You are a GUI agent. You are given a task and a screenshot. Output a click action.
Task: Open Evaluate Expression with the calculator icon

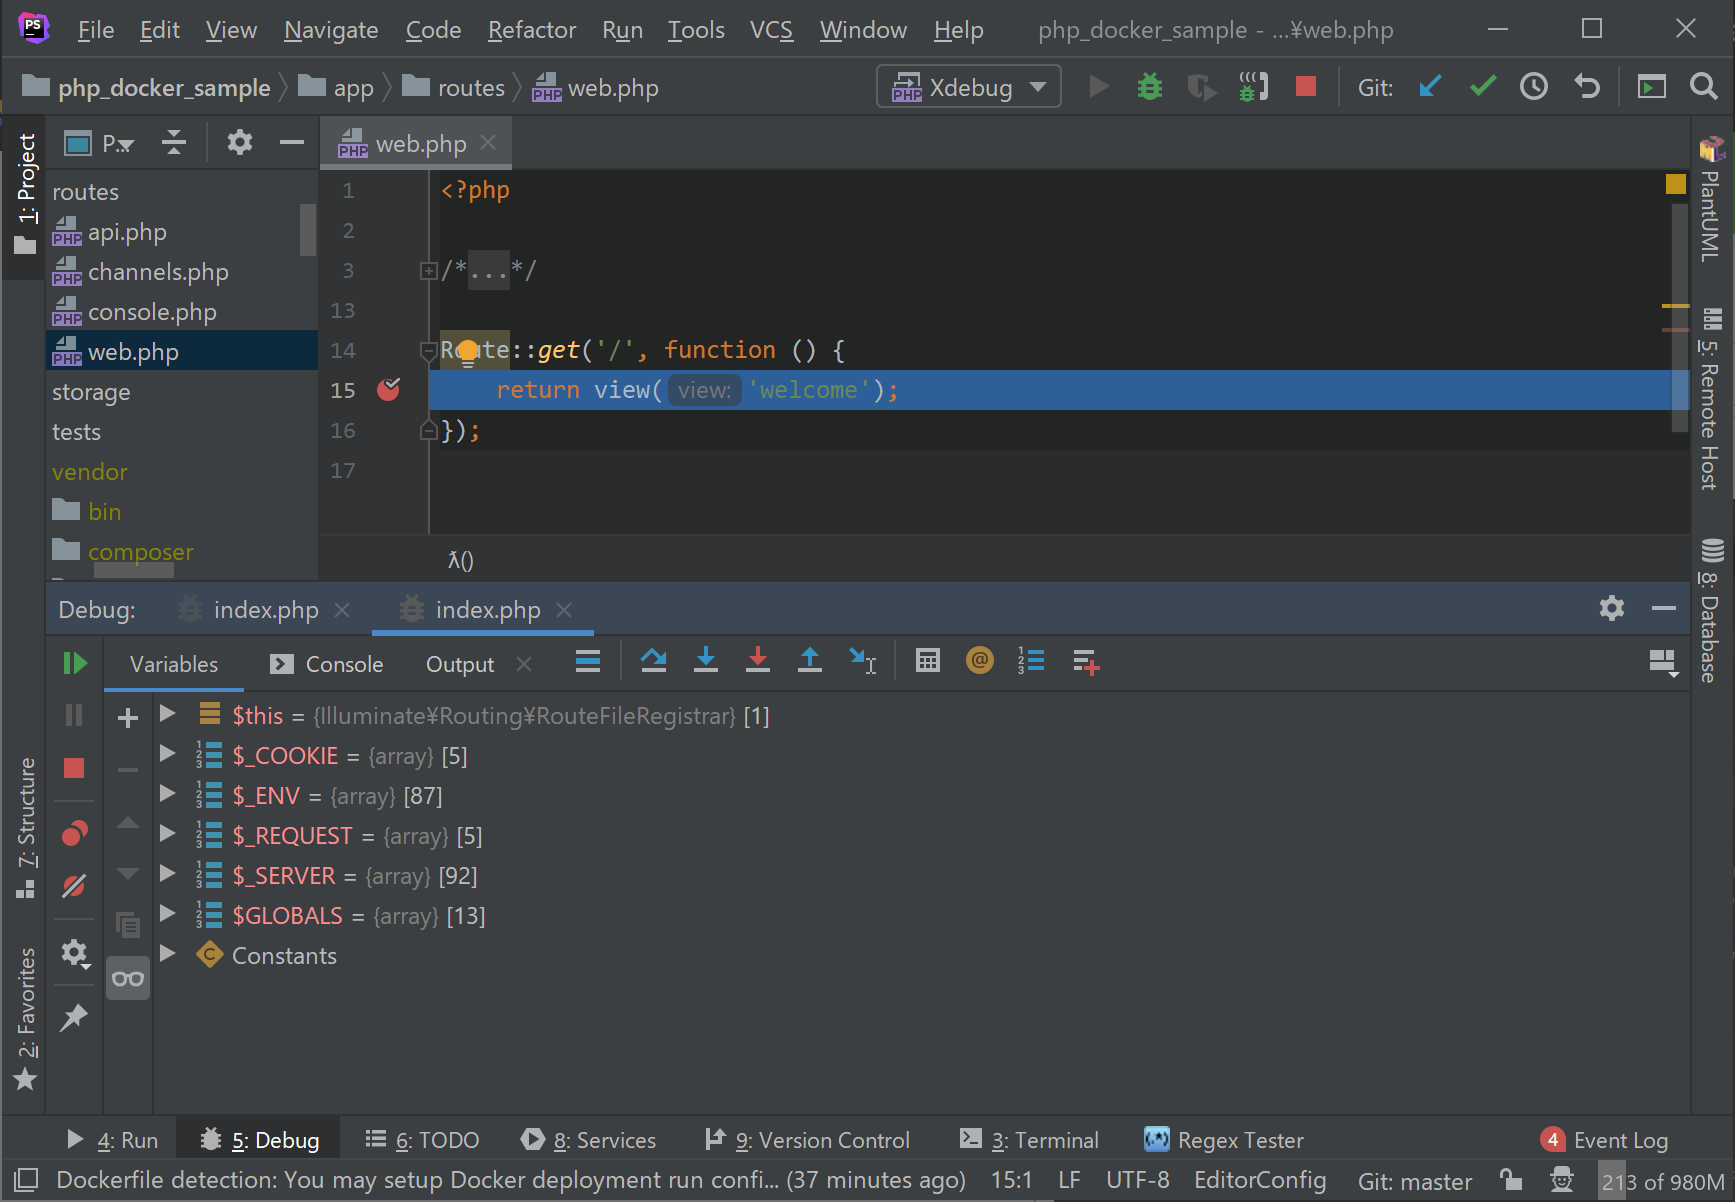click(x=927, y=661)
